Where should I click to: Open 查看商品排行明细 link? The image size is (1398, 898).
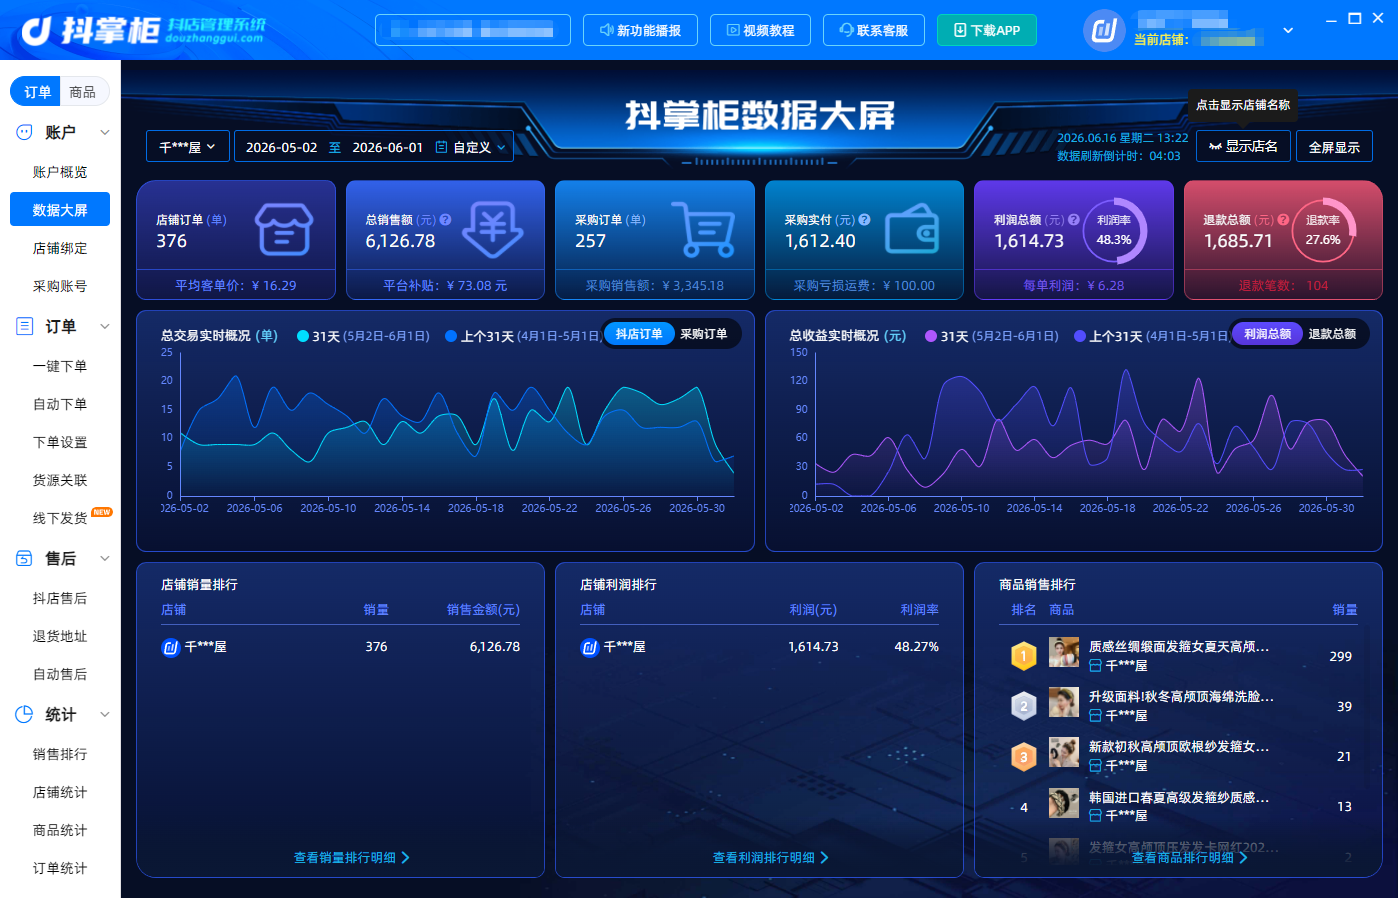(x=1190, y=858)
